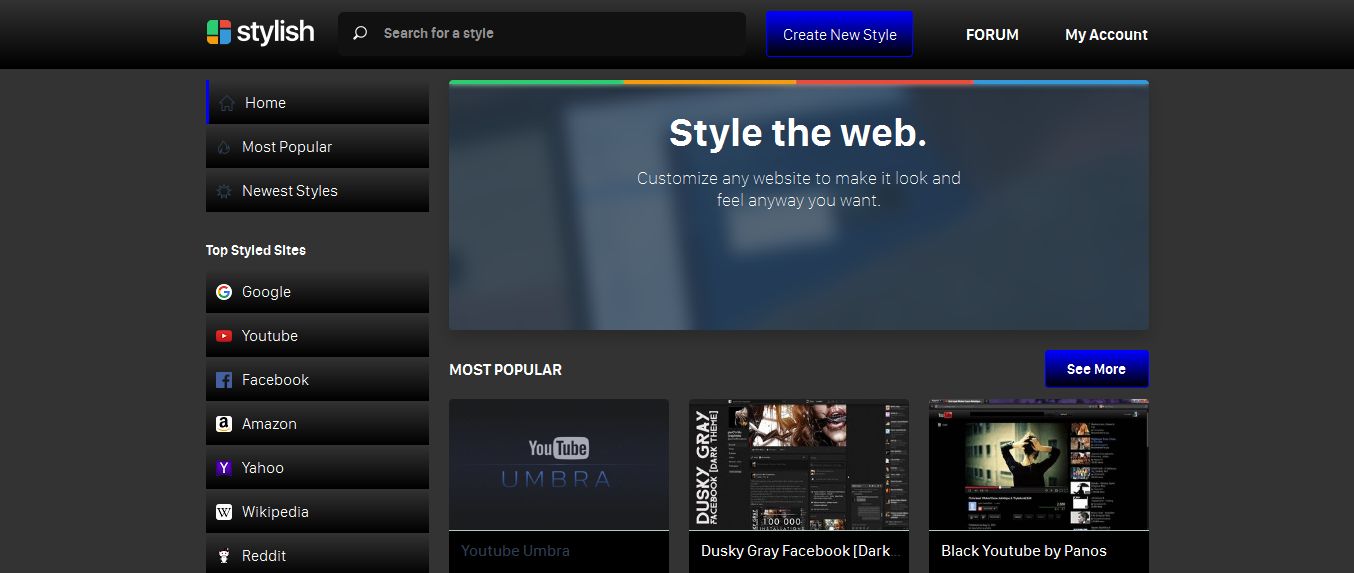Click the Home house icon
This screenshot has width=1354, height=573.
(227, 103)
